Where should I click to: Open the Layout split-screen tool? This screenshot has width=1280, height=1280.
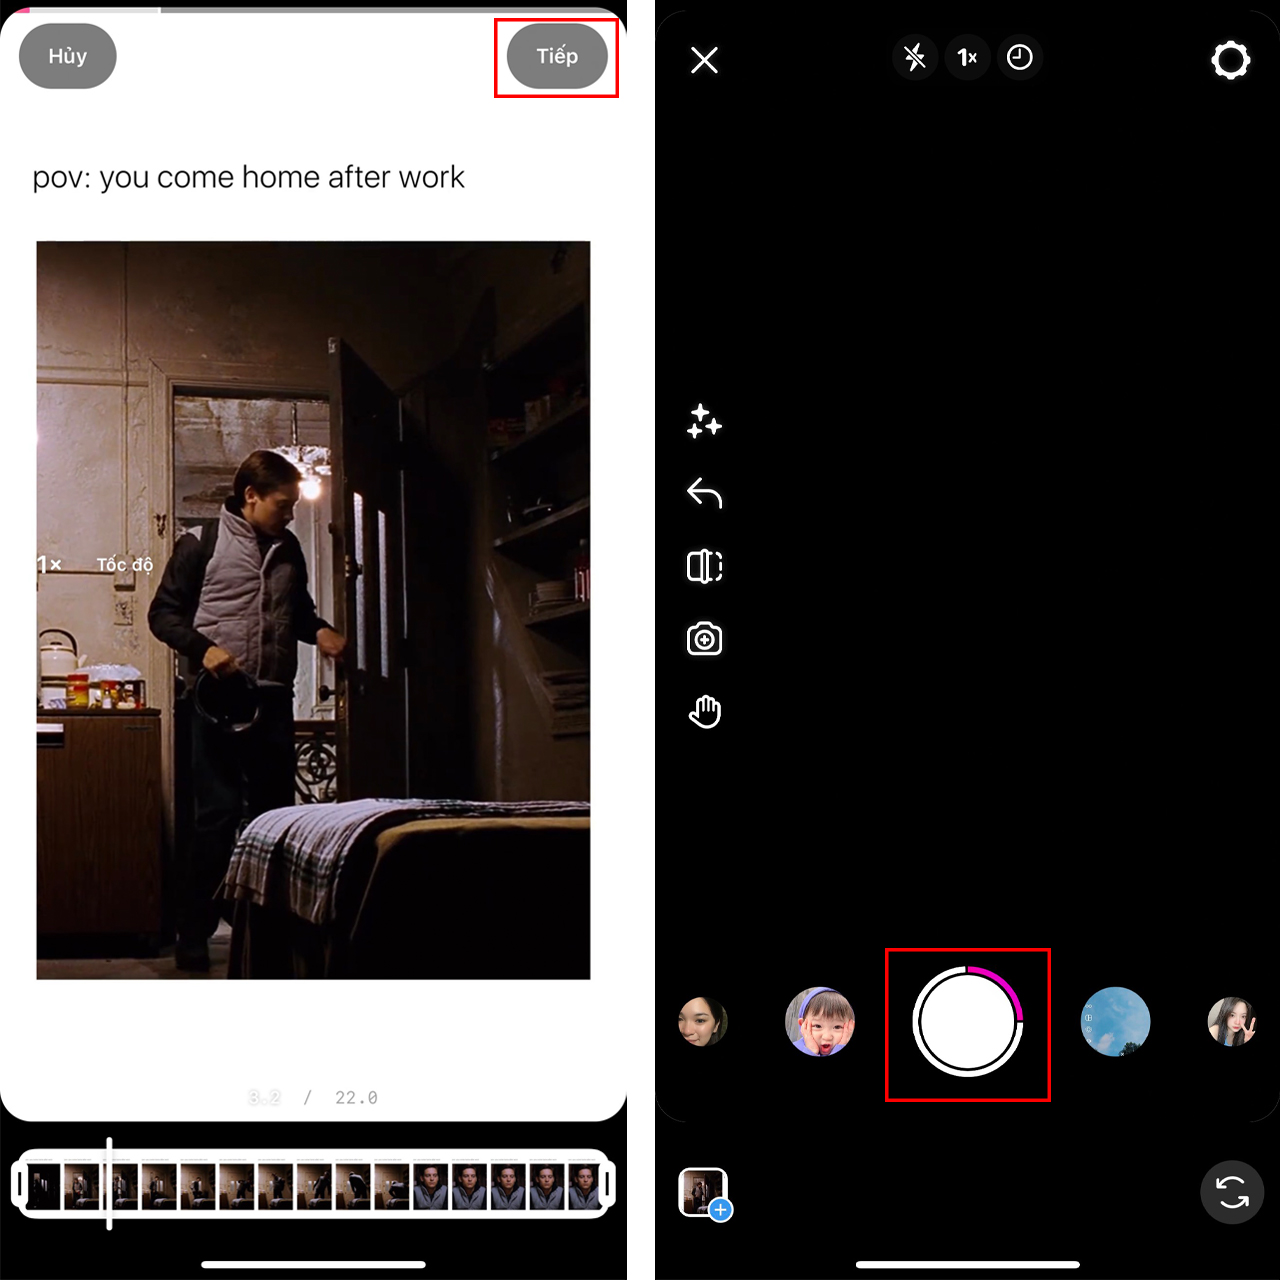pos(704,566)
